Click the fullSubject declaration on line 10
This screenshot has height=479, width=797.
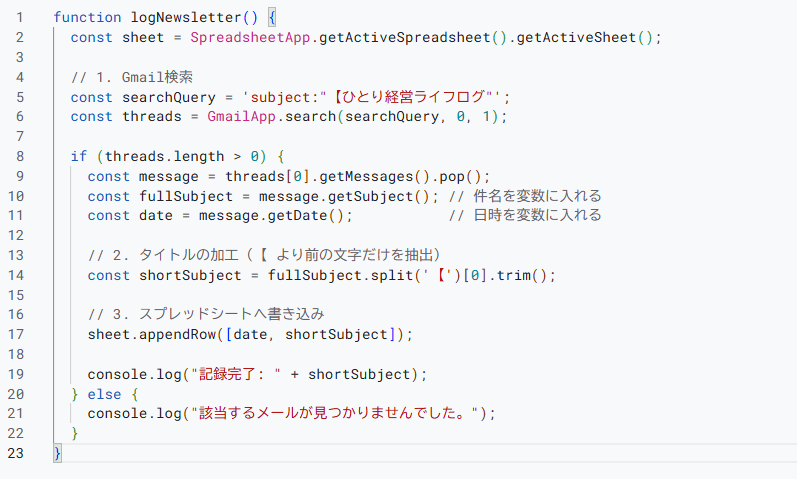tap(186, 196)
